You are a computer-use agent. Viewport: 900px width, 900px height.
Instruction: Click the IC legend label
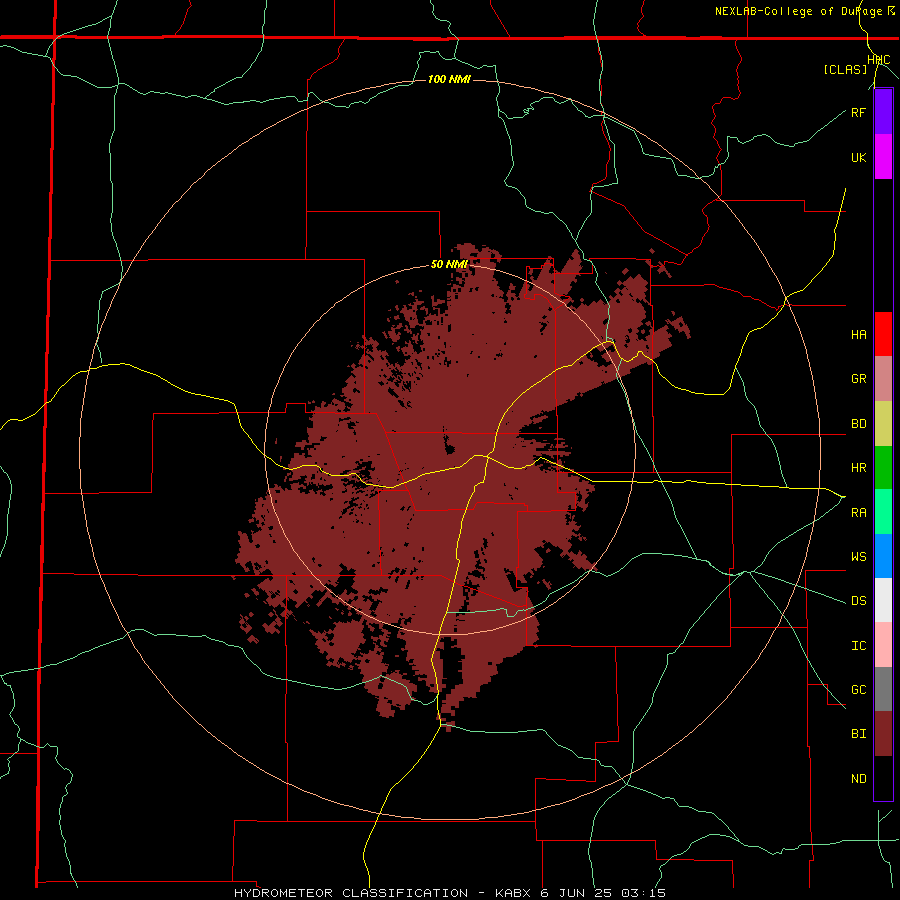point(858,645)
